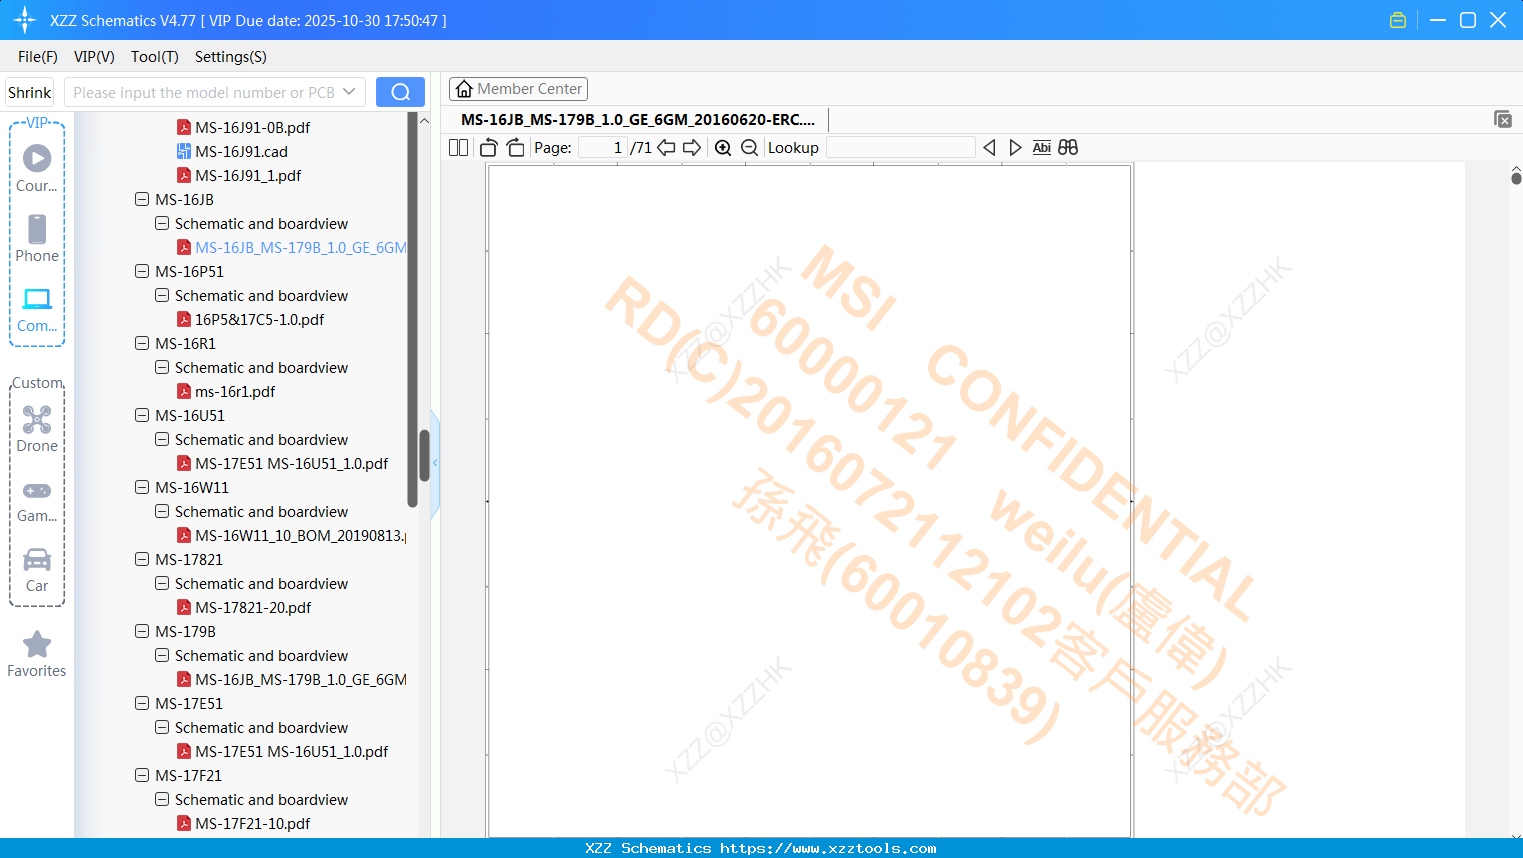1523x858 pixels.
Task: Click the Lookup text field
Action: pyautogui.click(x=900, y=148)
